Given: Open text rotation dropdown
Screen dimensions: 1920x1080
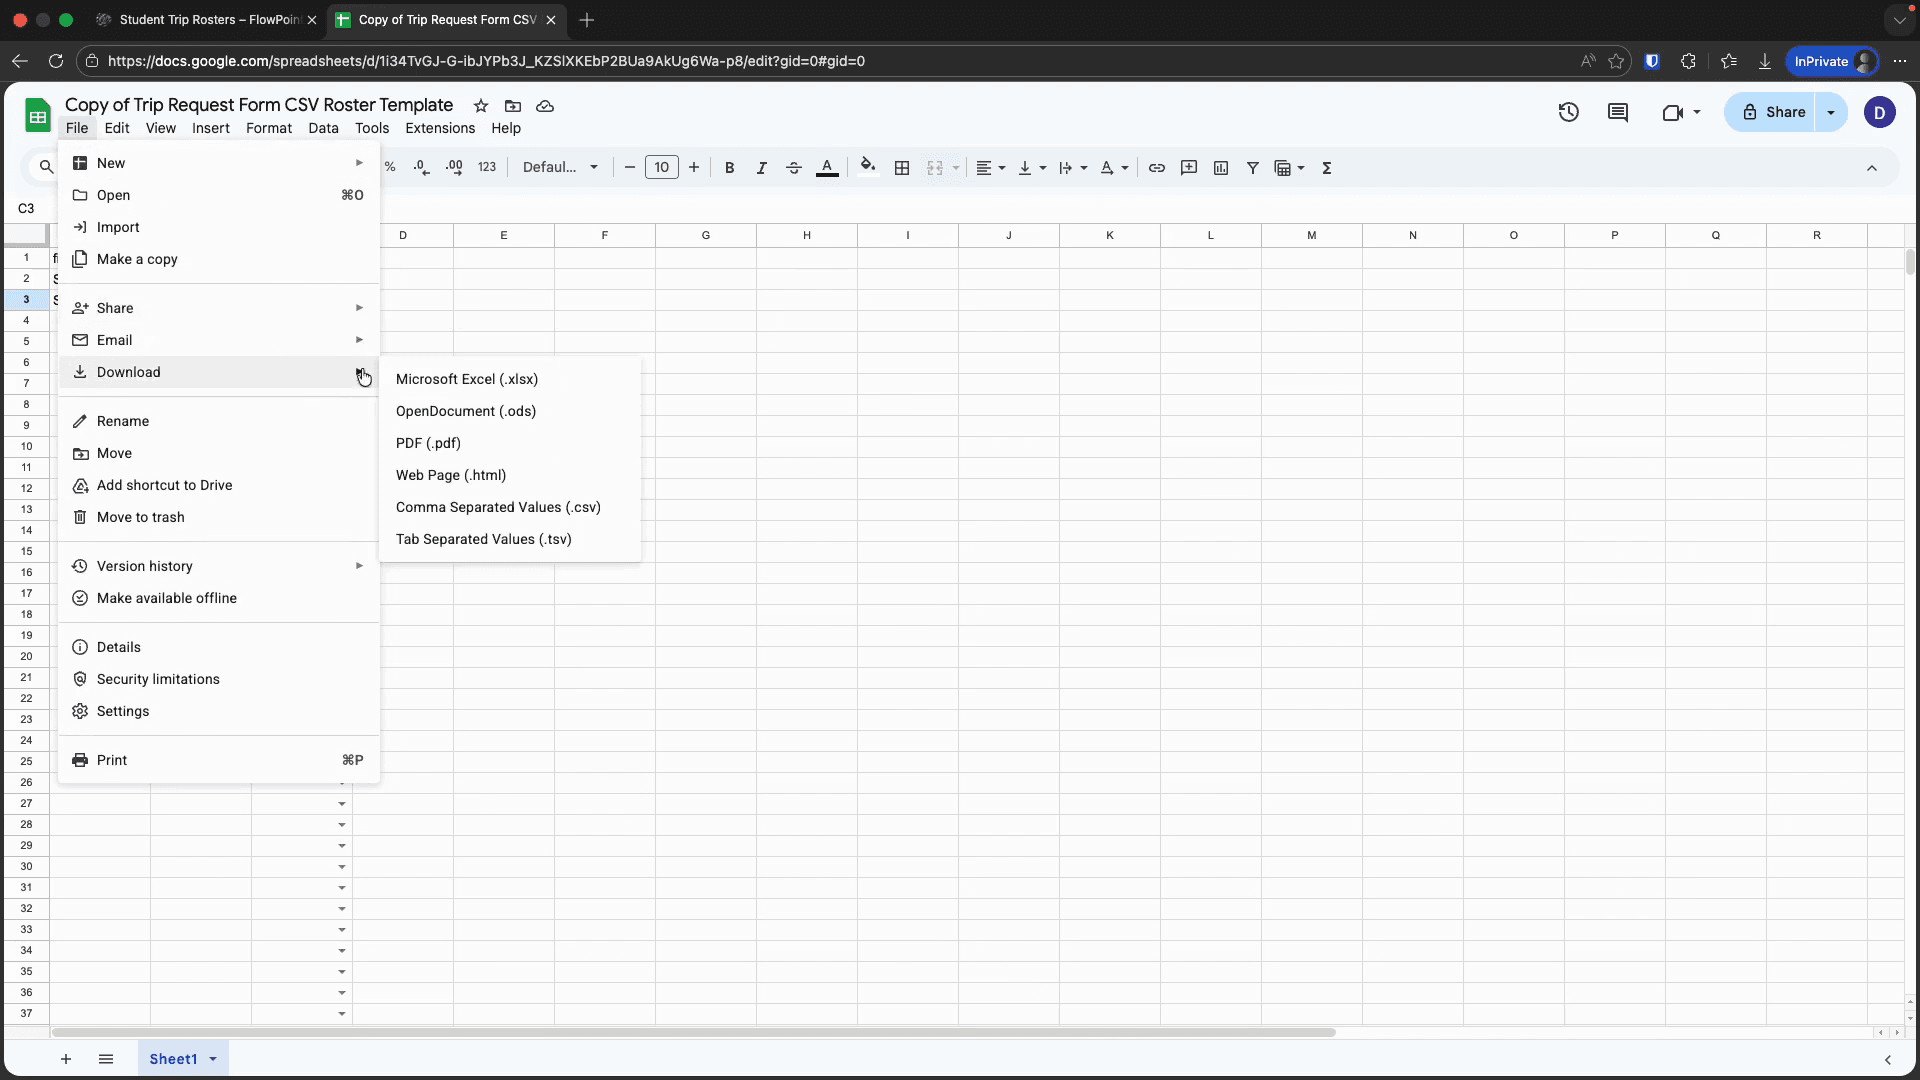Looking at the screenshot, I should pos(1114,168).
